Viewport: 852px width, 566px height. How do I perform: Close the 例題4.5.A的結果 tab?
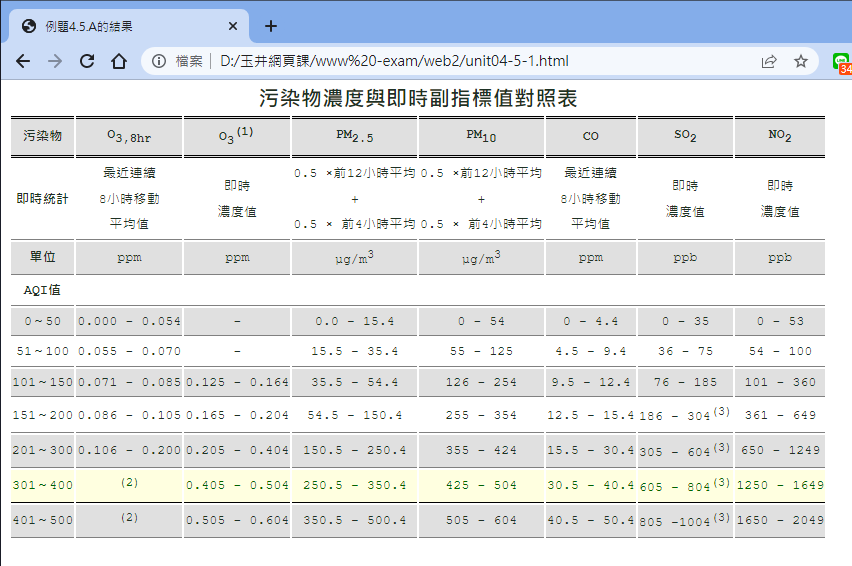233,26
